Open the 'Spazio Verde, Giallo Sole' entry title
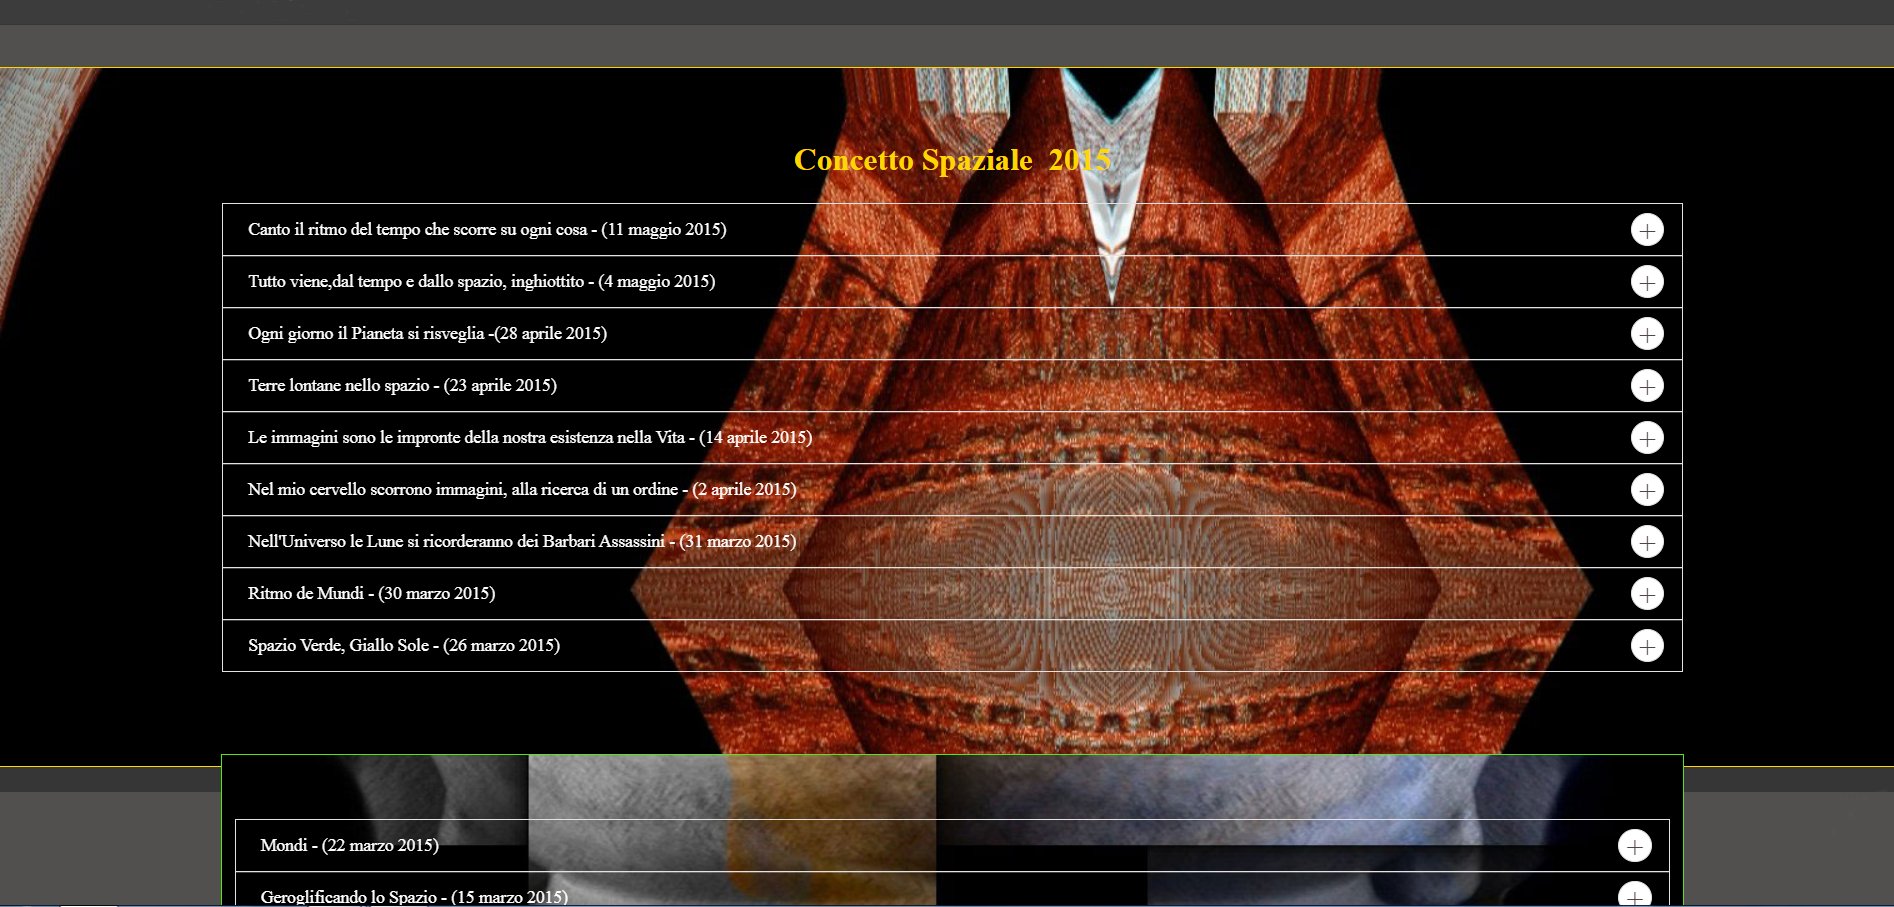The height and width of the screenshot is (907, 1894). (403, 645)
